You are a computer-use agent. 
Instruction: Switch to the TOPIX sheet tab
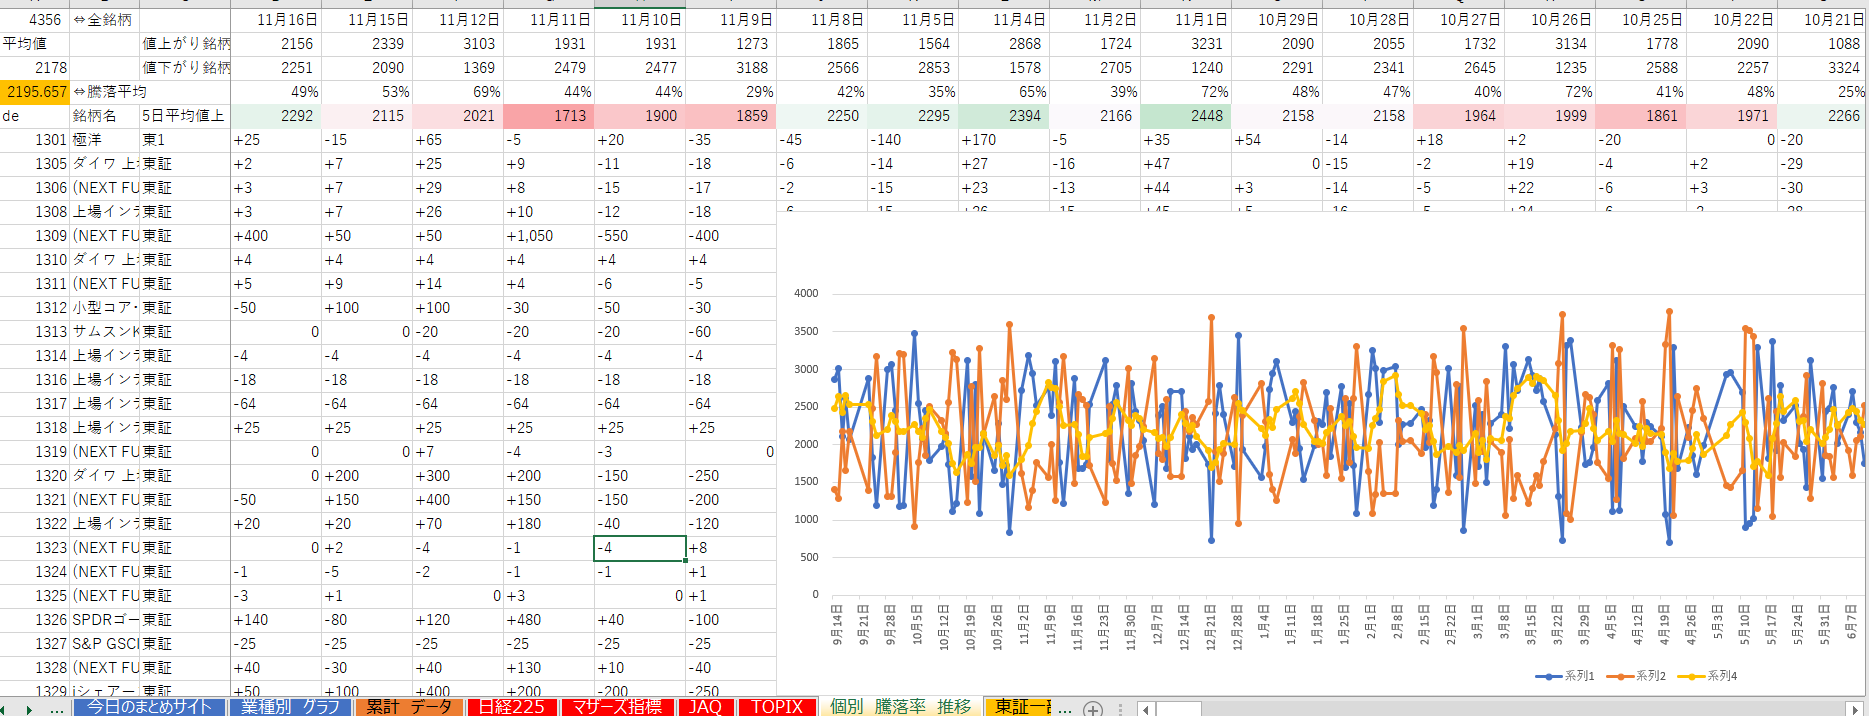777,707
